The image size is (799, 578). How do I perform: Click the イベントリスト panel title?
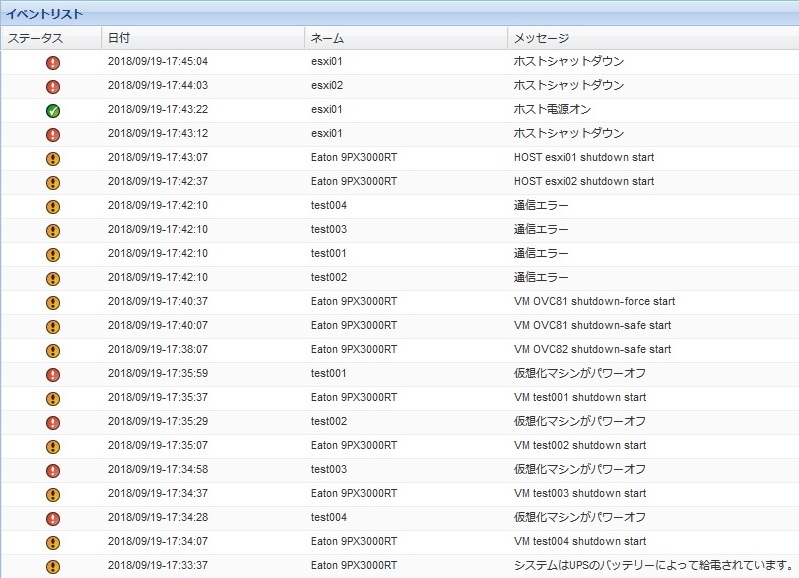pos(45,14)
